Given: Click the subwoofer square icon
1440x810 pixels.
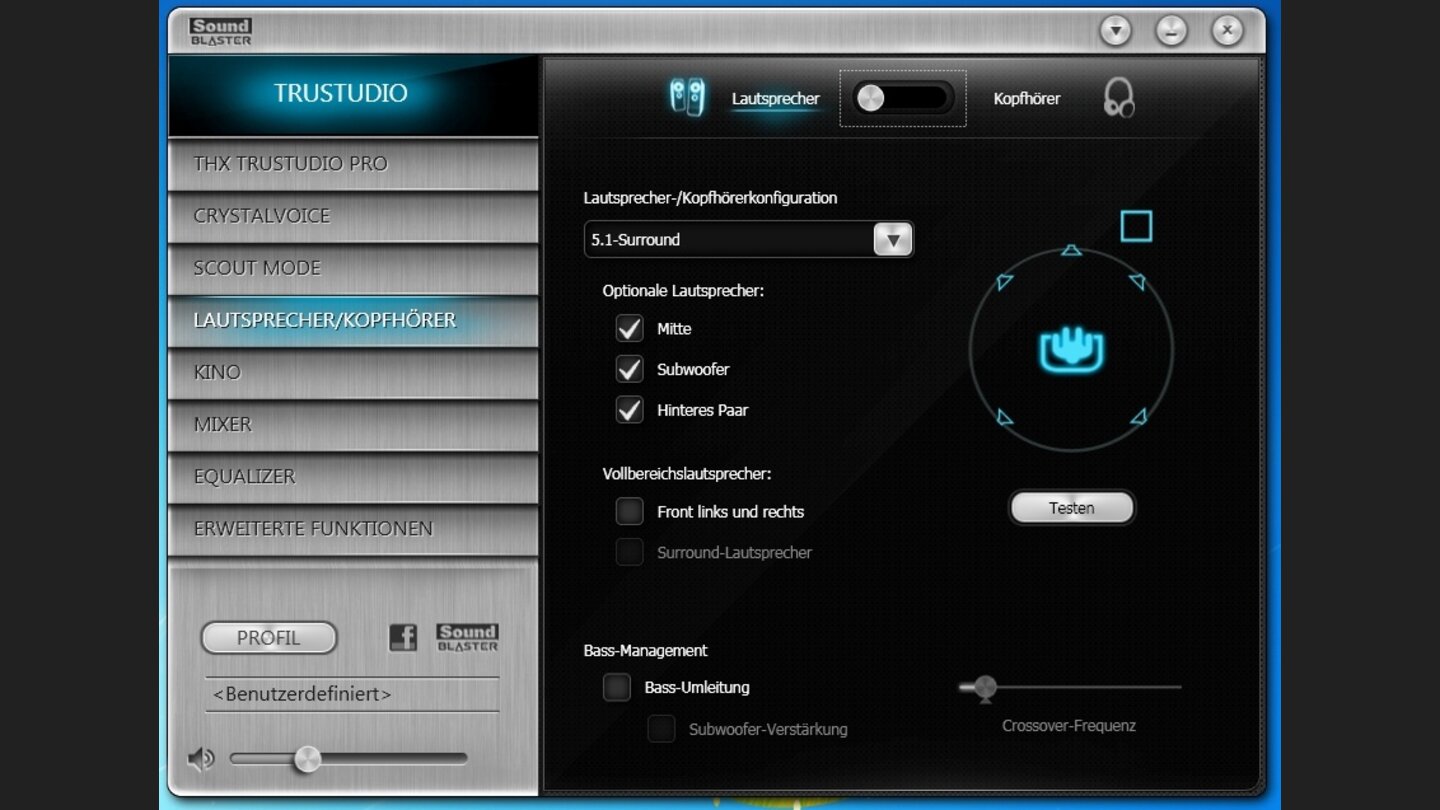Looking at the screenshot, I should (1136, 226).
